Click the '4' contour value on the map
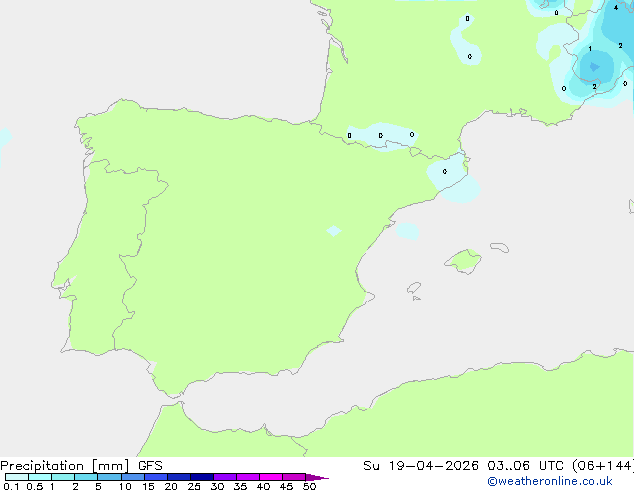 [x=615, y=7]
